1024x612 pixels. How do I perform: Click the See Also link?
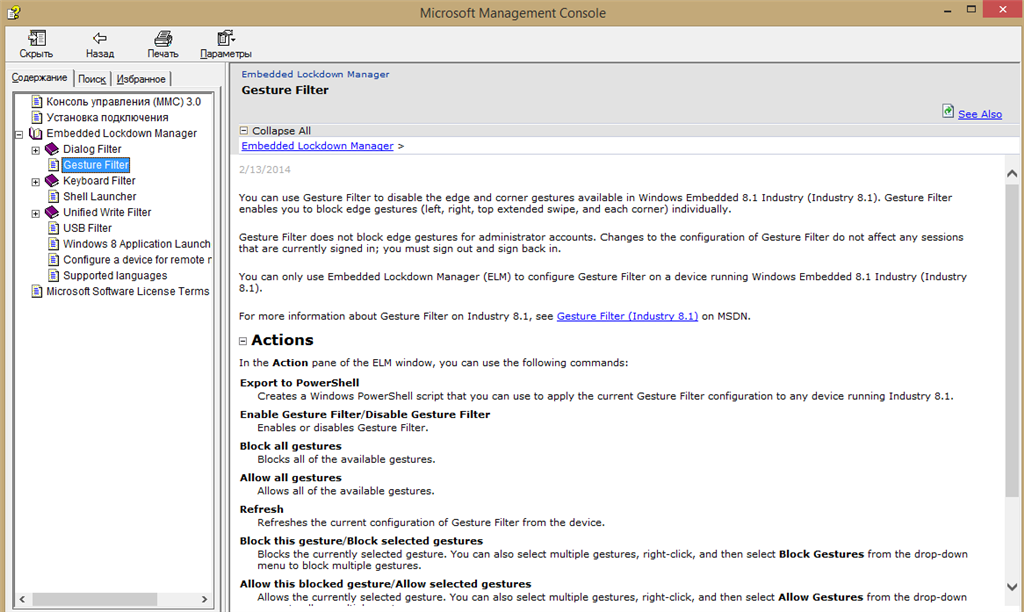coord(980,114)
